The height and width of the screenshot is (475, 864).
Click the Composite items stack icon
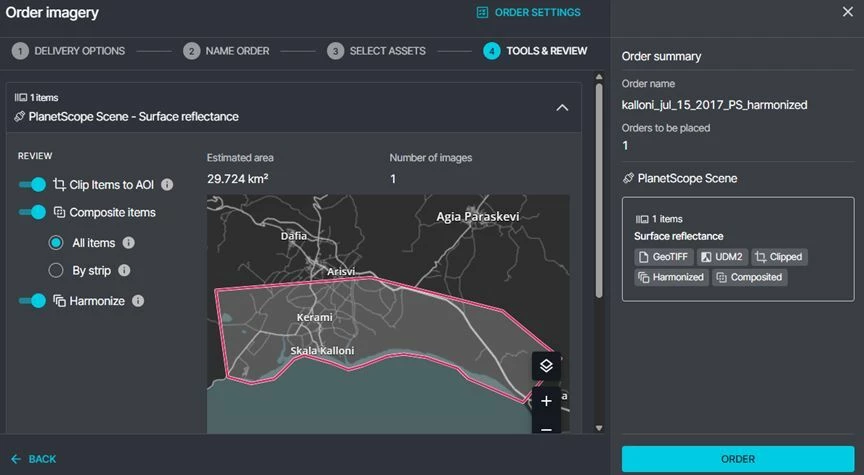coord(59,212)
